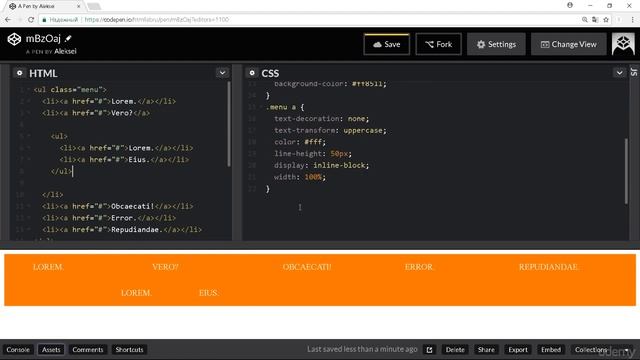The width and height of the screenshot is (640, 360).
Task: Reload the browser page
Action: (x=31, y=20)
